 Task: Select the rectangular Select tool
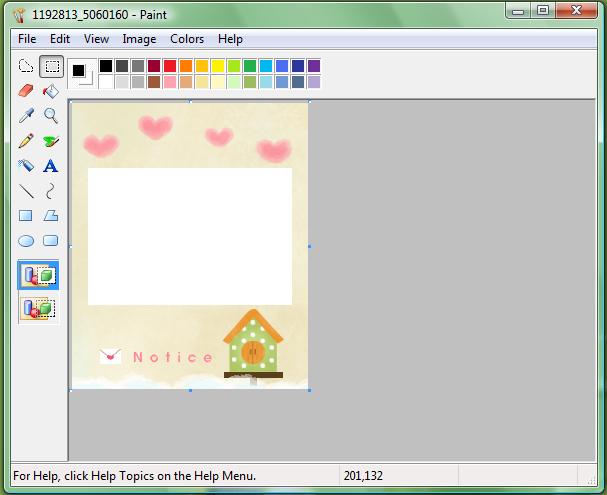51,66
